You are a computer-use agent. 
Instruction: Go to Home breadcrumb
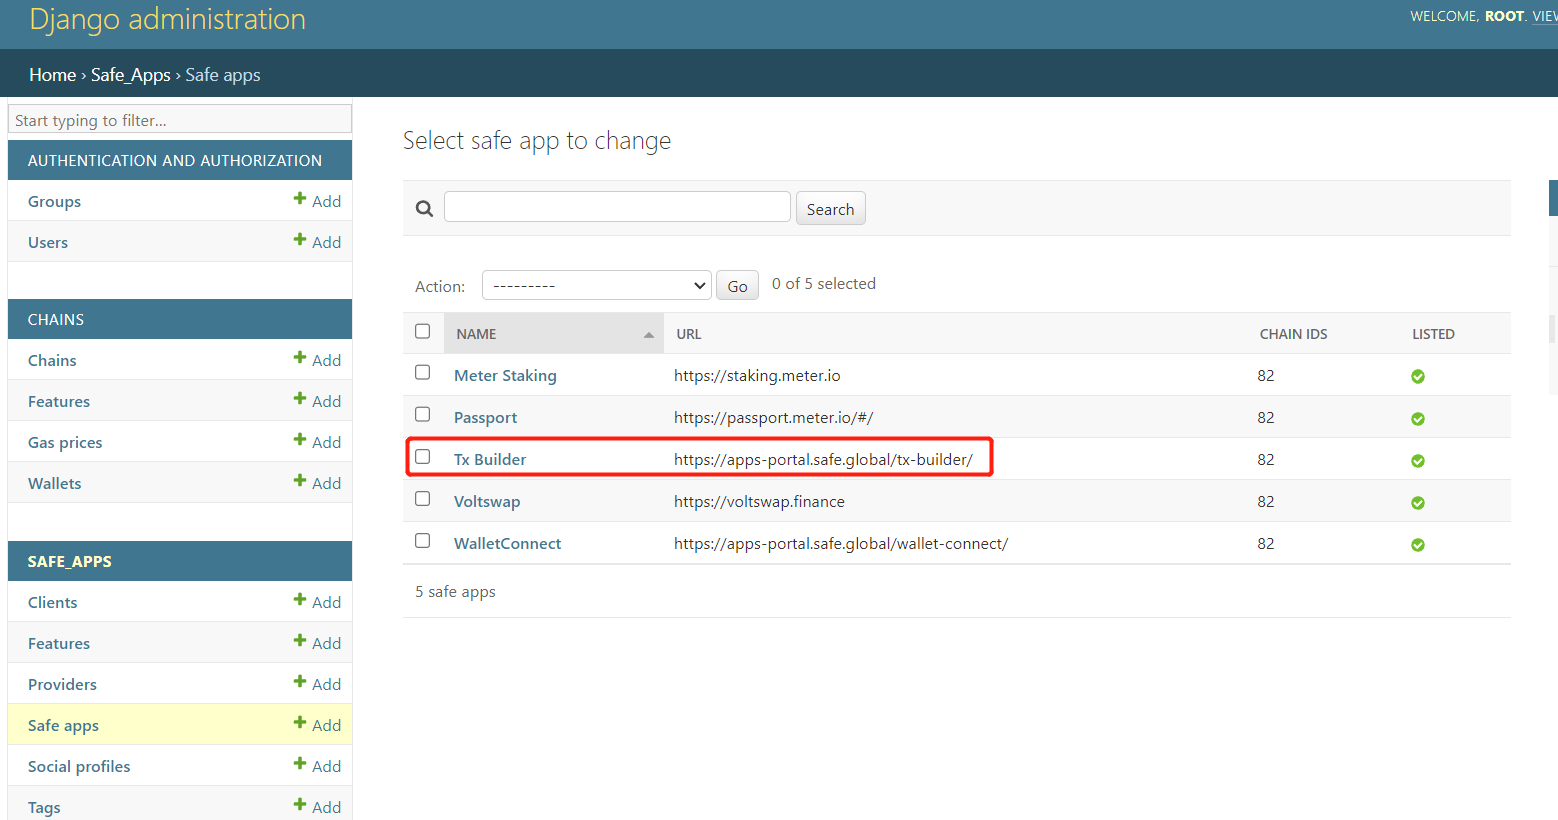point(53,75)
